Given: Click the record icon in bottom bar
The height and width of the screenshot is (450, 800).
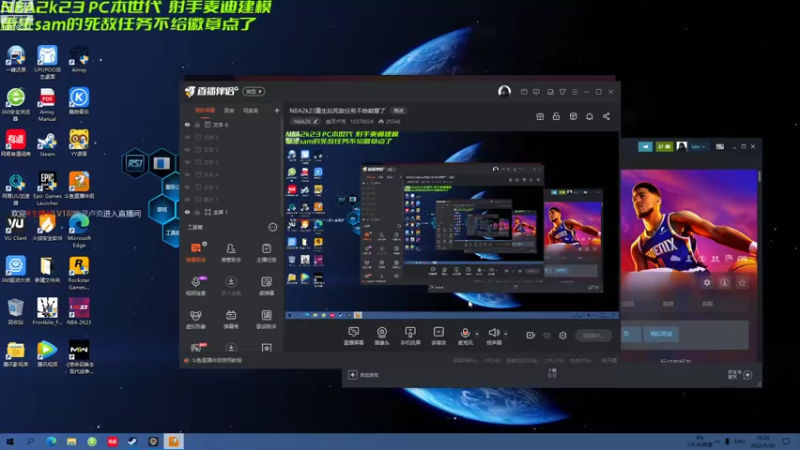Looking at the screenshot, I should point(531,335).
